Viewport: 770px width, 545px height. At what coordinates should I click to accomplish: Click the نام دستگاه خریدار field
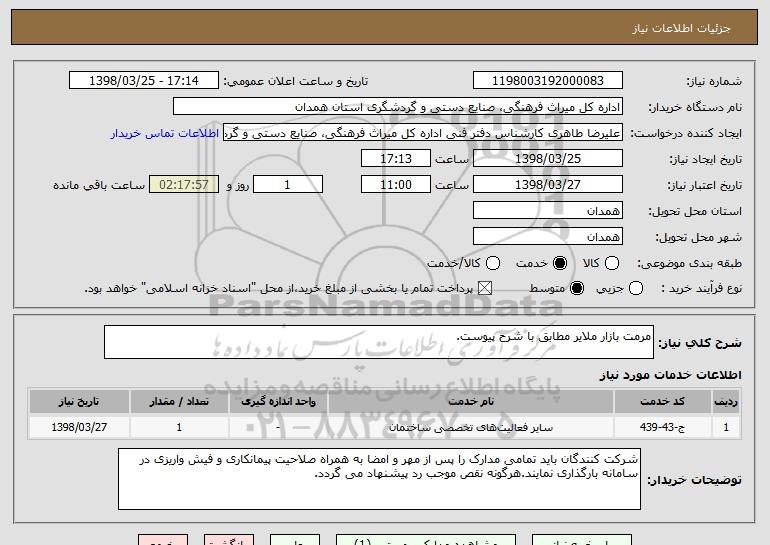coord(398,107)
